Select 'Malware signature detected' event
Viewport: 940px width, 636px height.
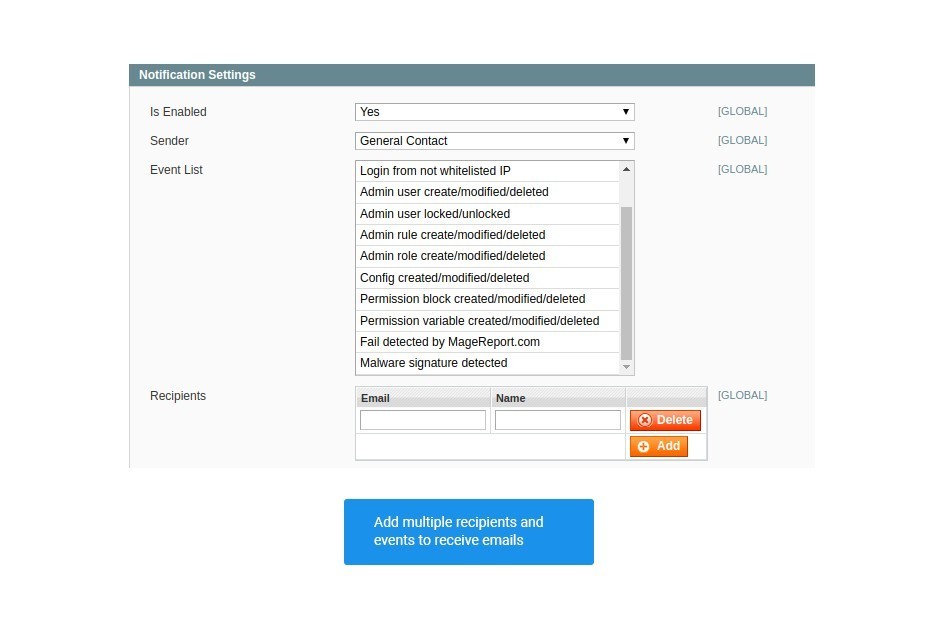tap(487, 363)
